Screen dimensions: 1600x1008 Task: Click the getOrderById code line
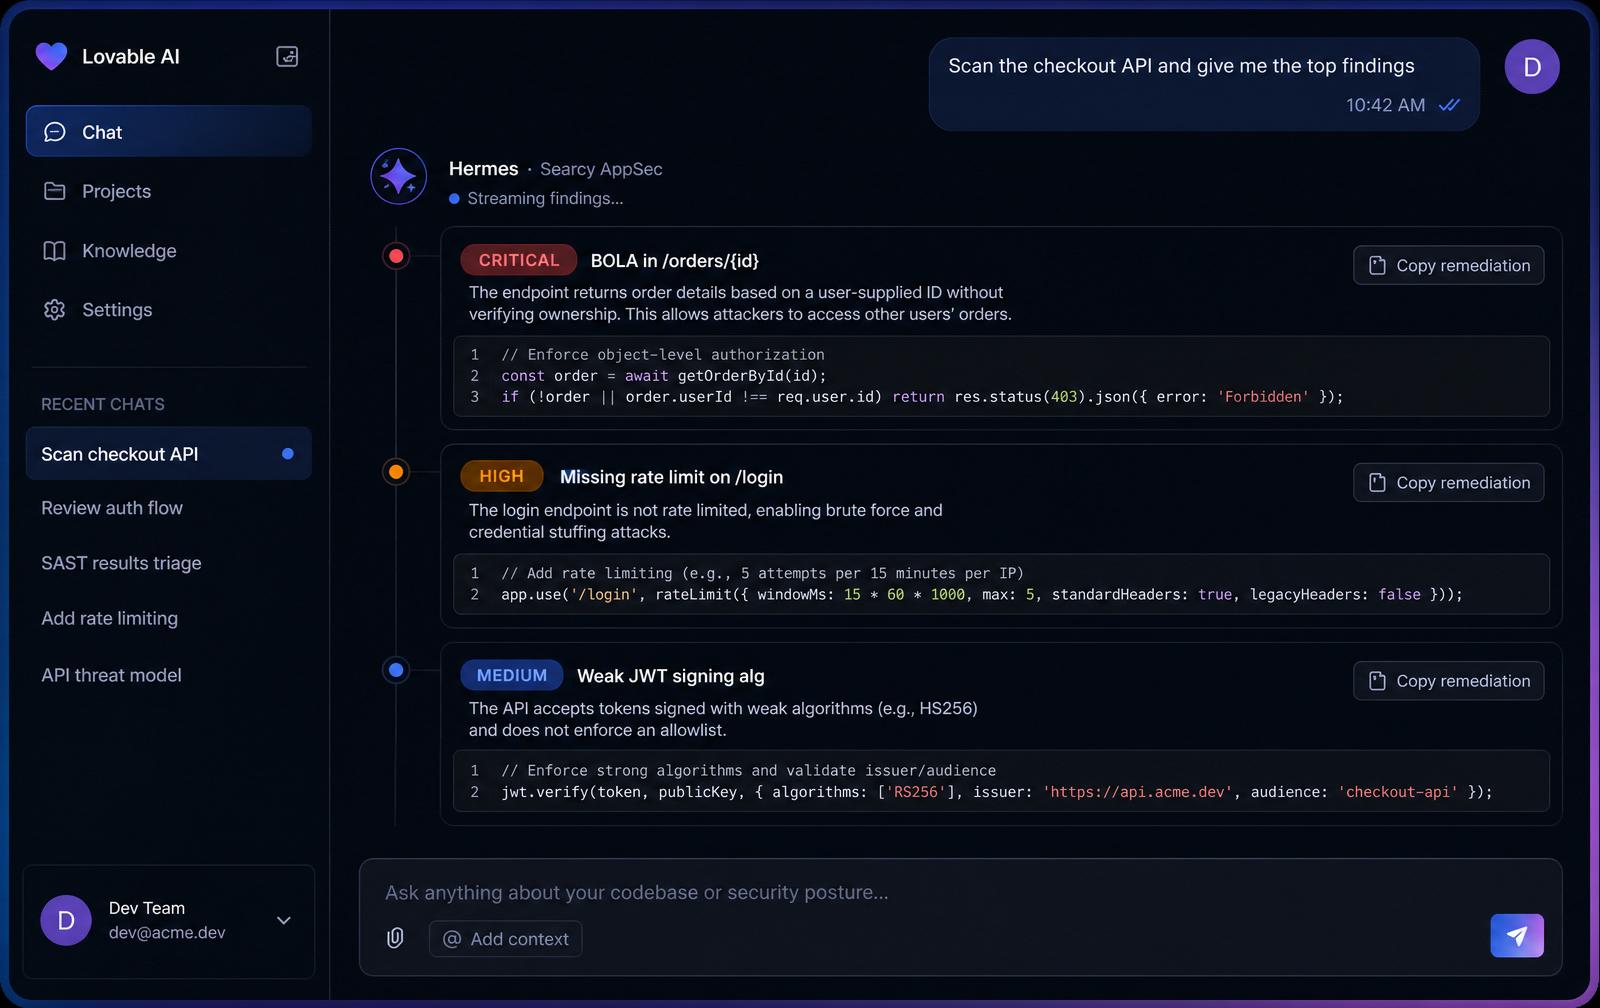point(664,376)
